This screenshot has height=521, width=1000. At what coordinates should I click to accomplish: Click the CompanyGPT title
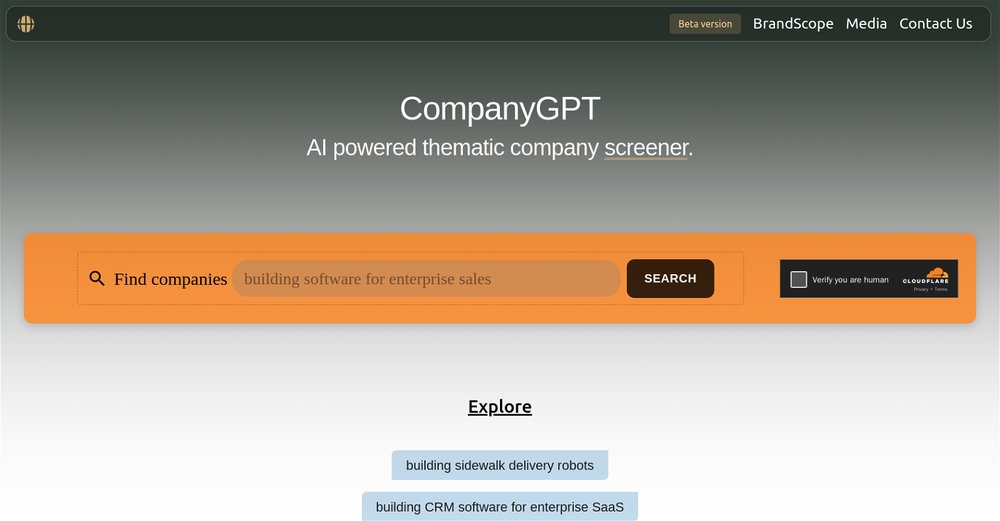pos(499,108)
